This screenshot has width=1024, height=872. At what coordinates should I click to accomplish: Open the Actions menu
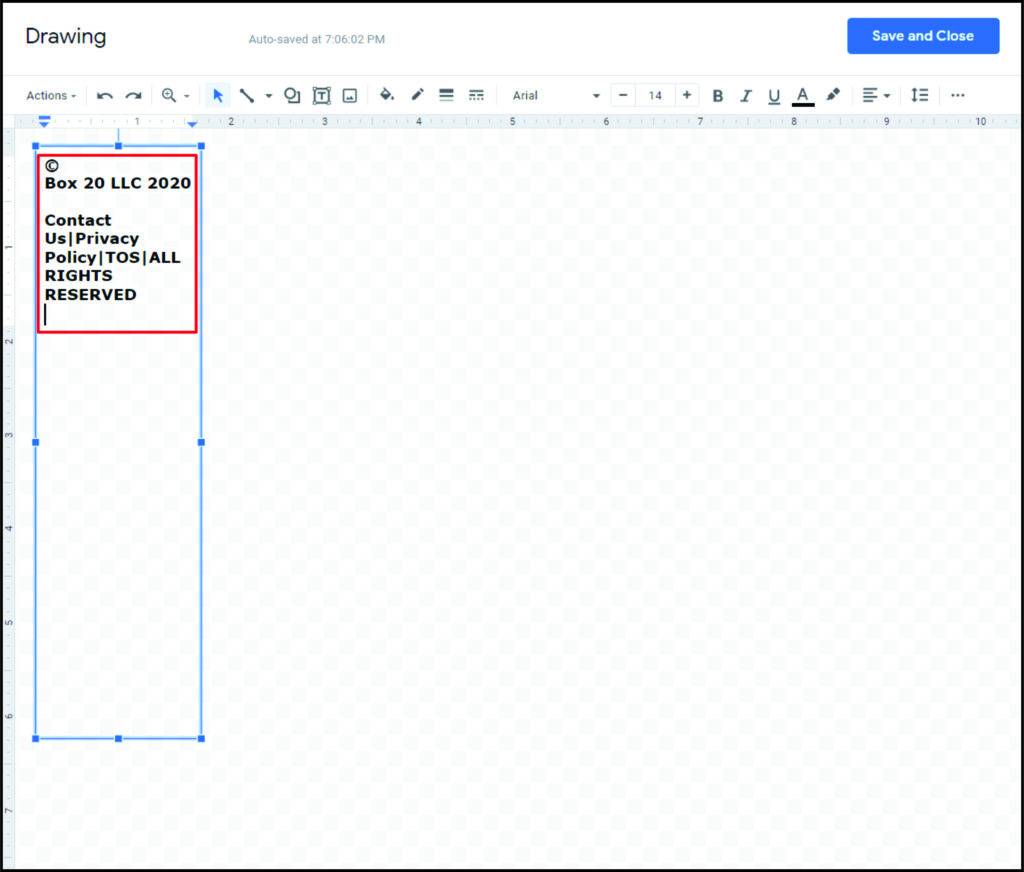click(50, 95)
